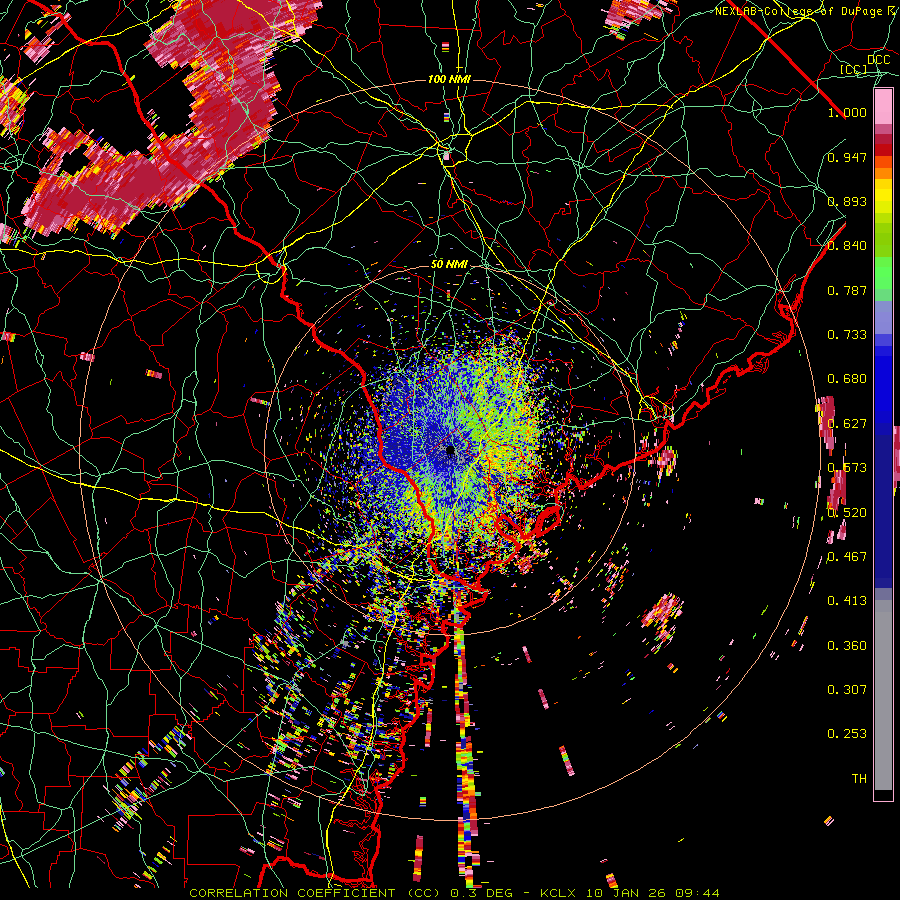This screenshot has height=900, width=900.
Task: Click the "100 NMI" range ring label
Action: click(449, 79)
